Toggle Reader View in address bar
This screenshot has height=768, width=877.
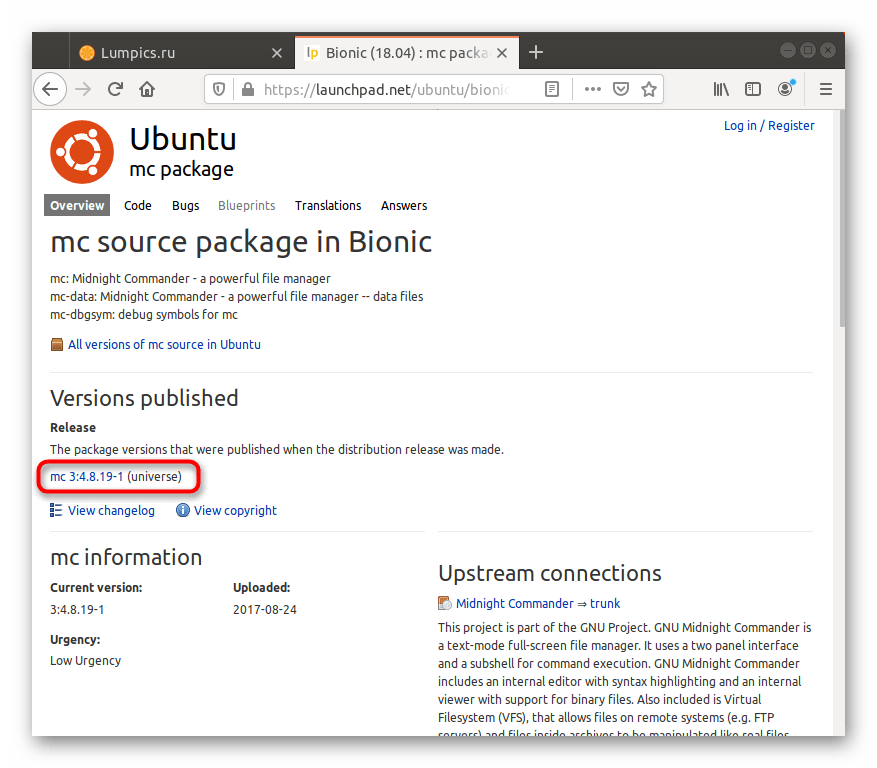pos(551,89)
